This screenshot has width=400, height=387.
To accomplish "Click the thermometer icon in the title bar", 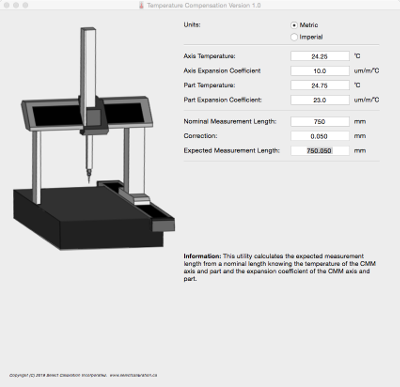I will (x=141, y=5).
